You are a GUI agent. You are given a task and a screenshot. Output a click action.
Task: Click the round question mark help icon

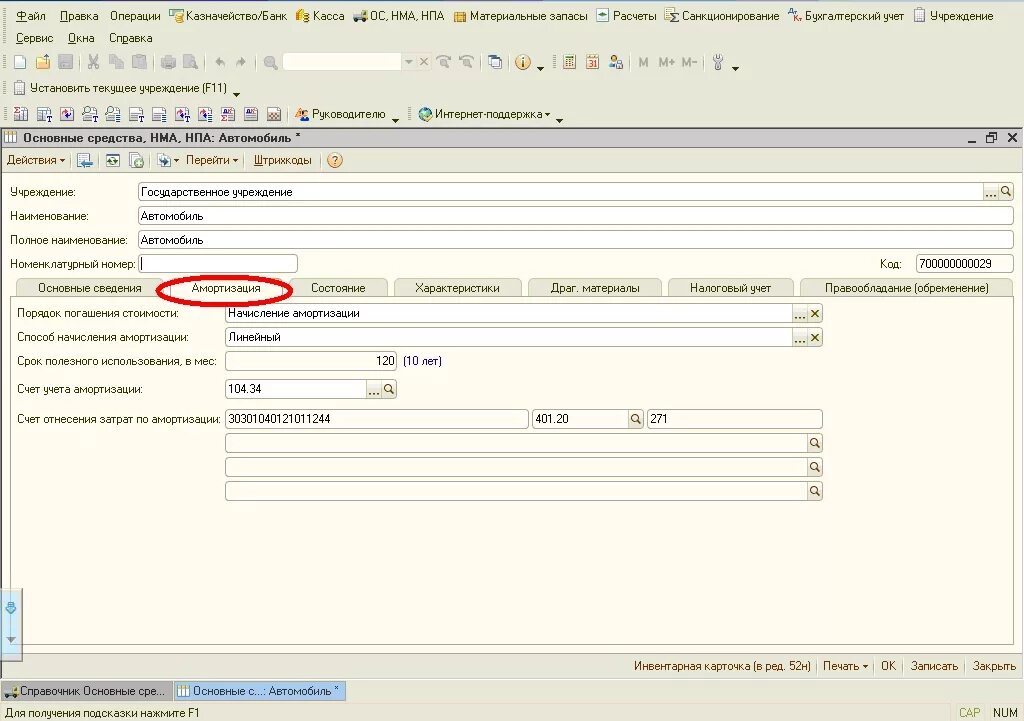334,160
